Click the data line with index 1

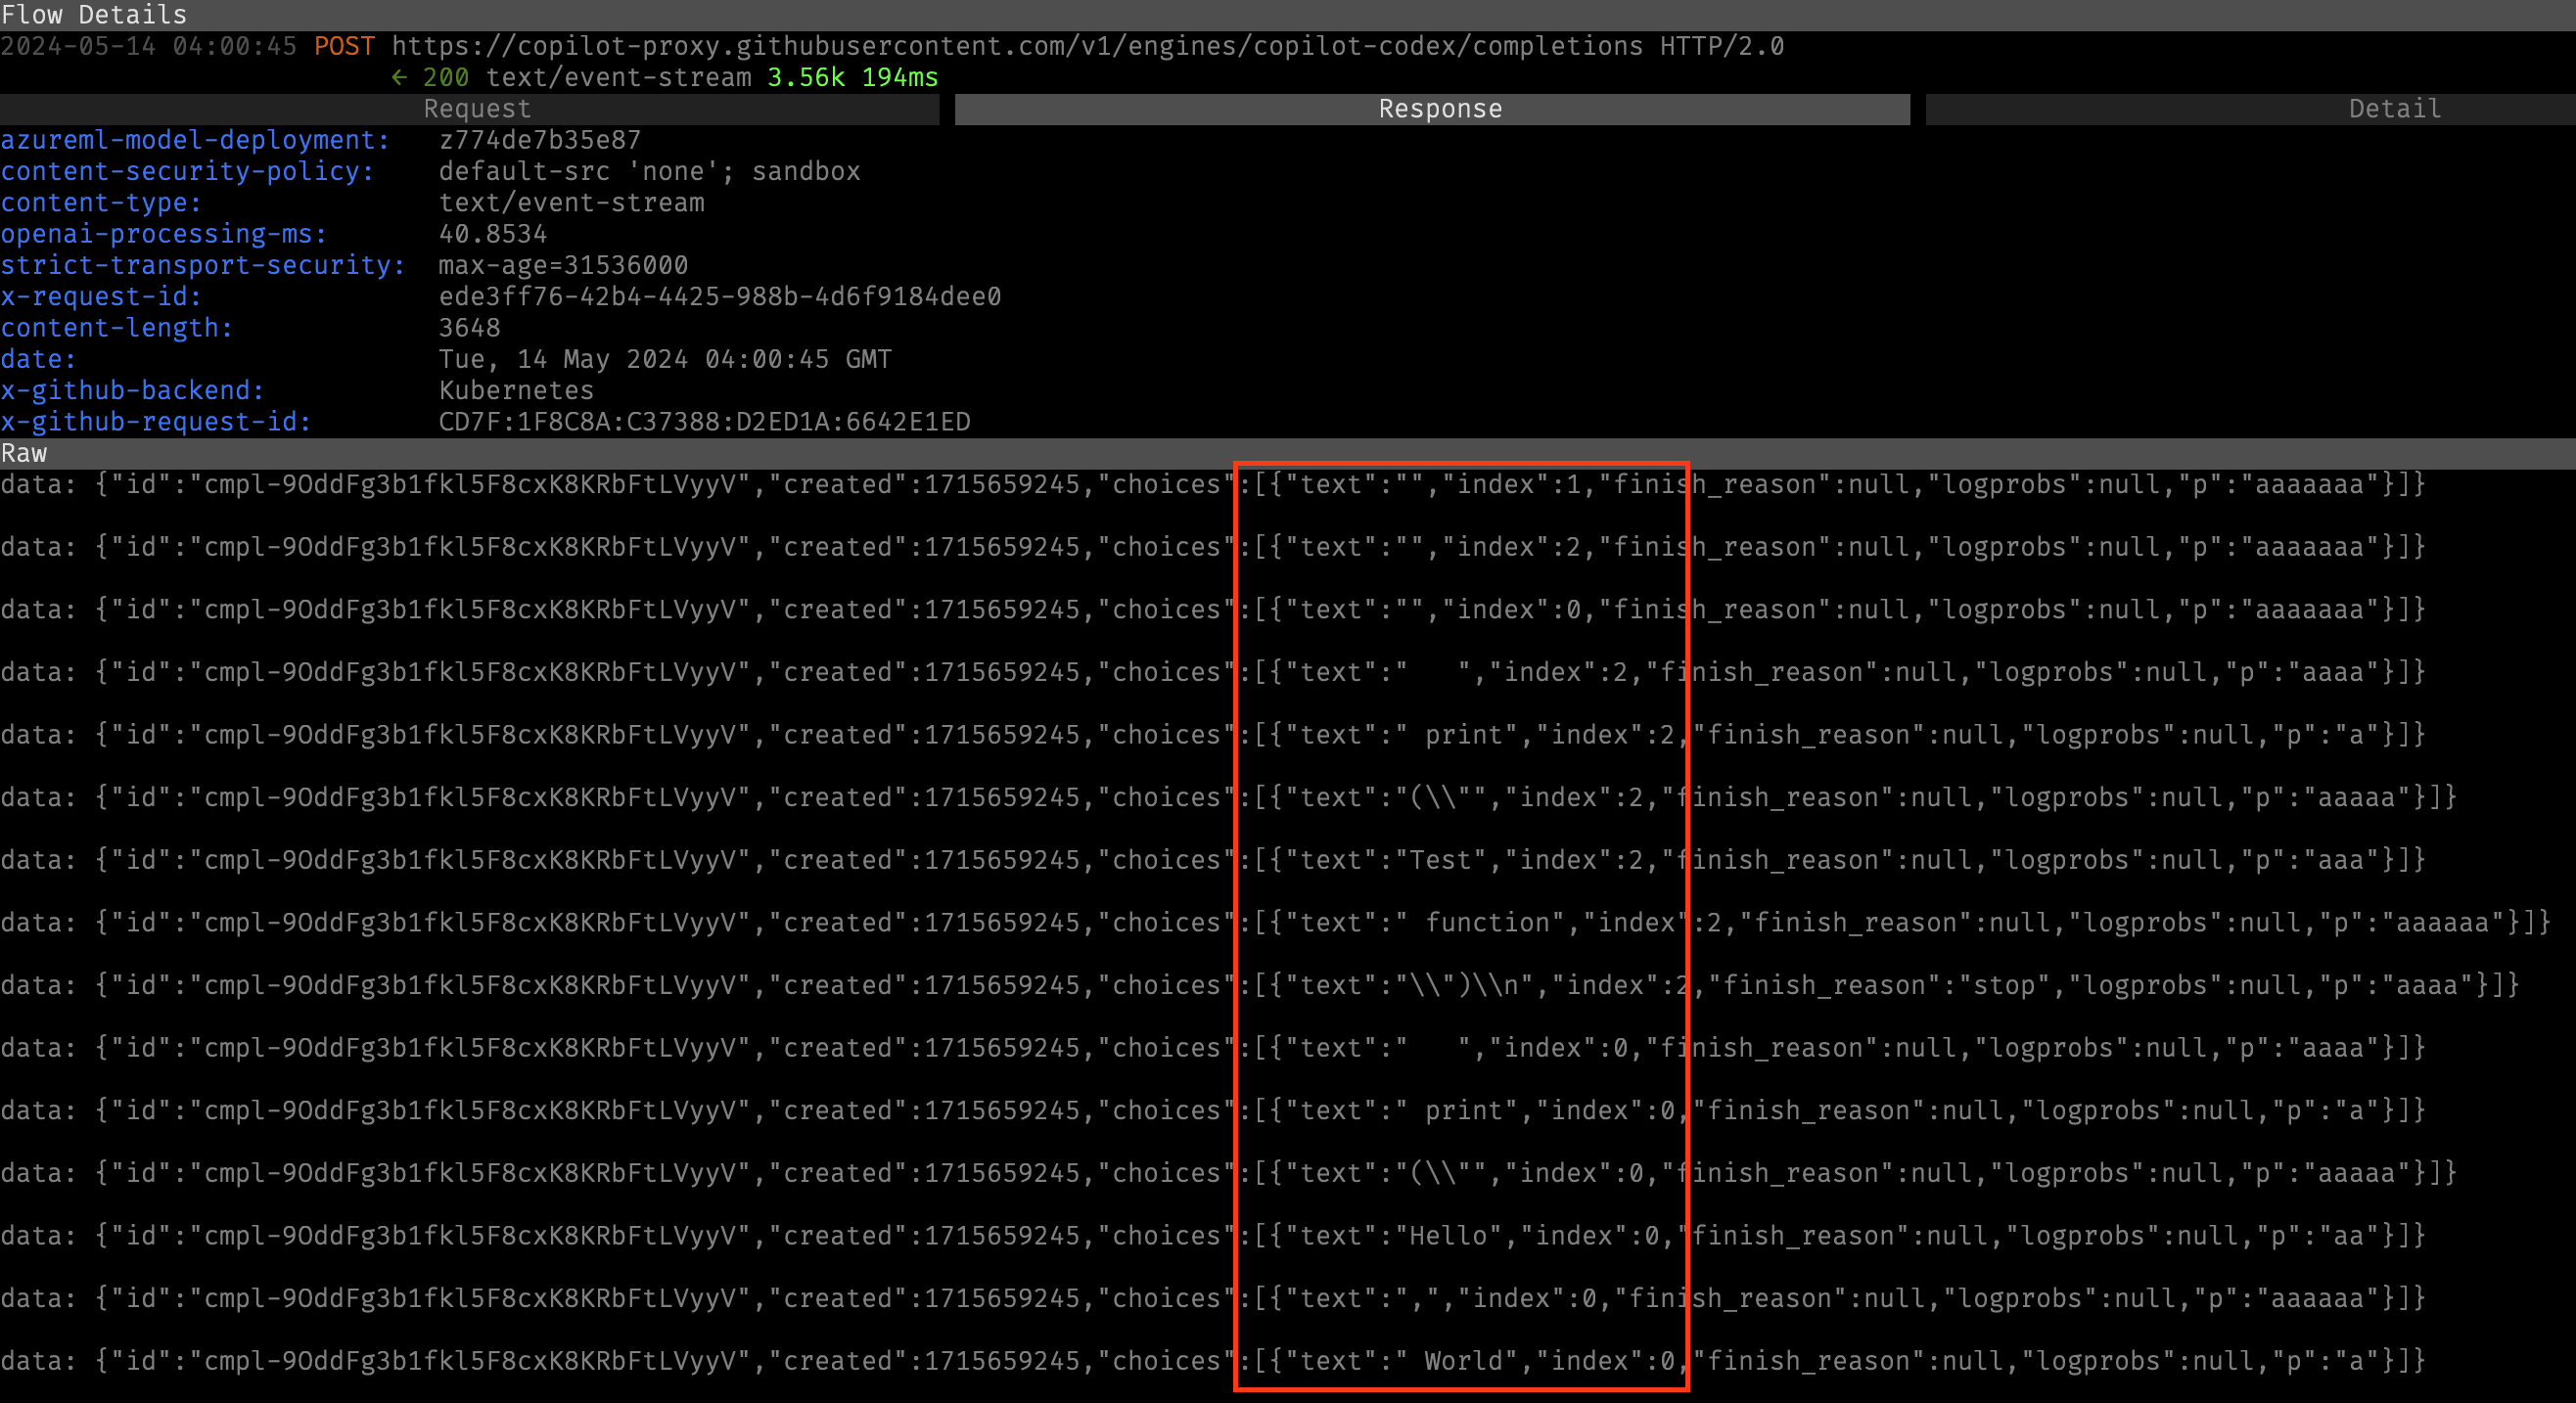(1213, 485)
